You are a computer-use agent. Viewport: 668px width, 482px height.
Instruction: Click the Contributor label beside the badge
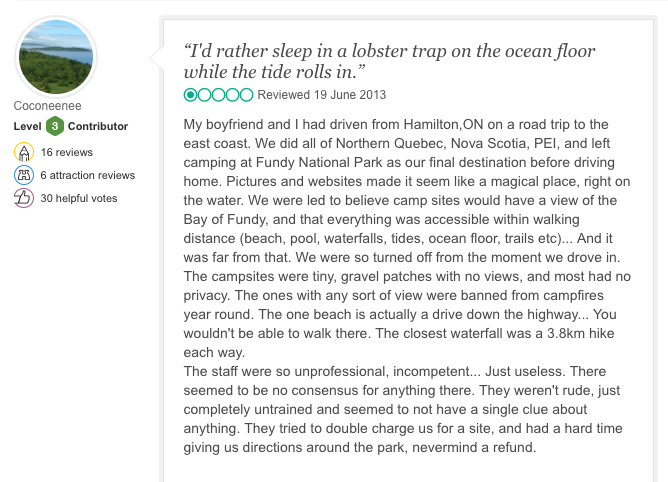point(98,127)
